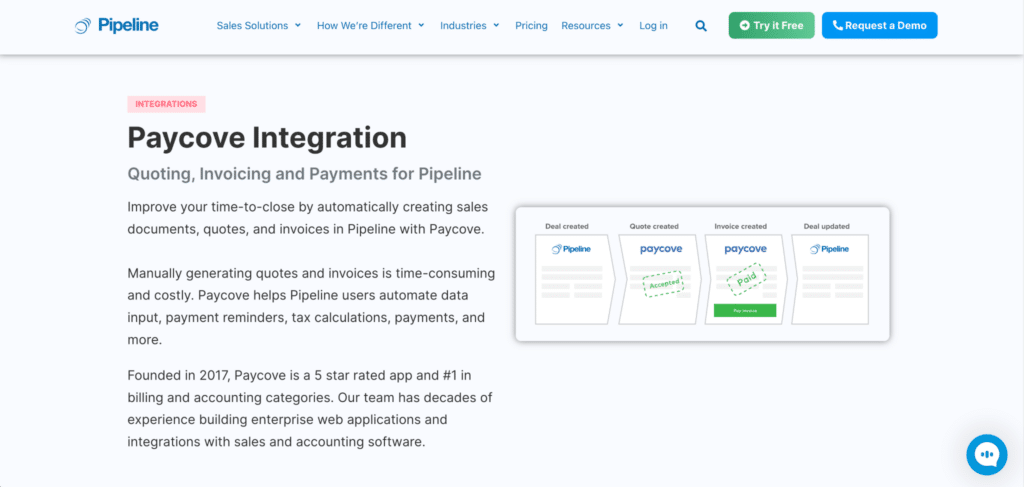1024x487 pixels.
Task: Click the Quoting, Invoicing and Payments subtitle
Action: click(304, 174)
